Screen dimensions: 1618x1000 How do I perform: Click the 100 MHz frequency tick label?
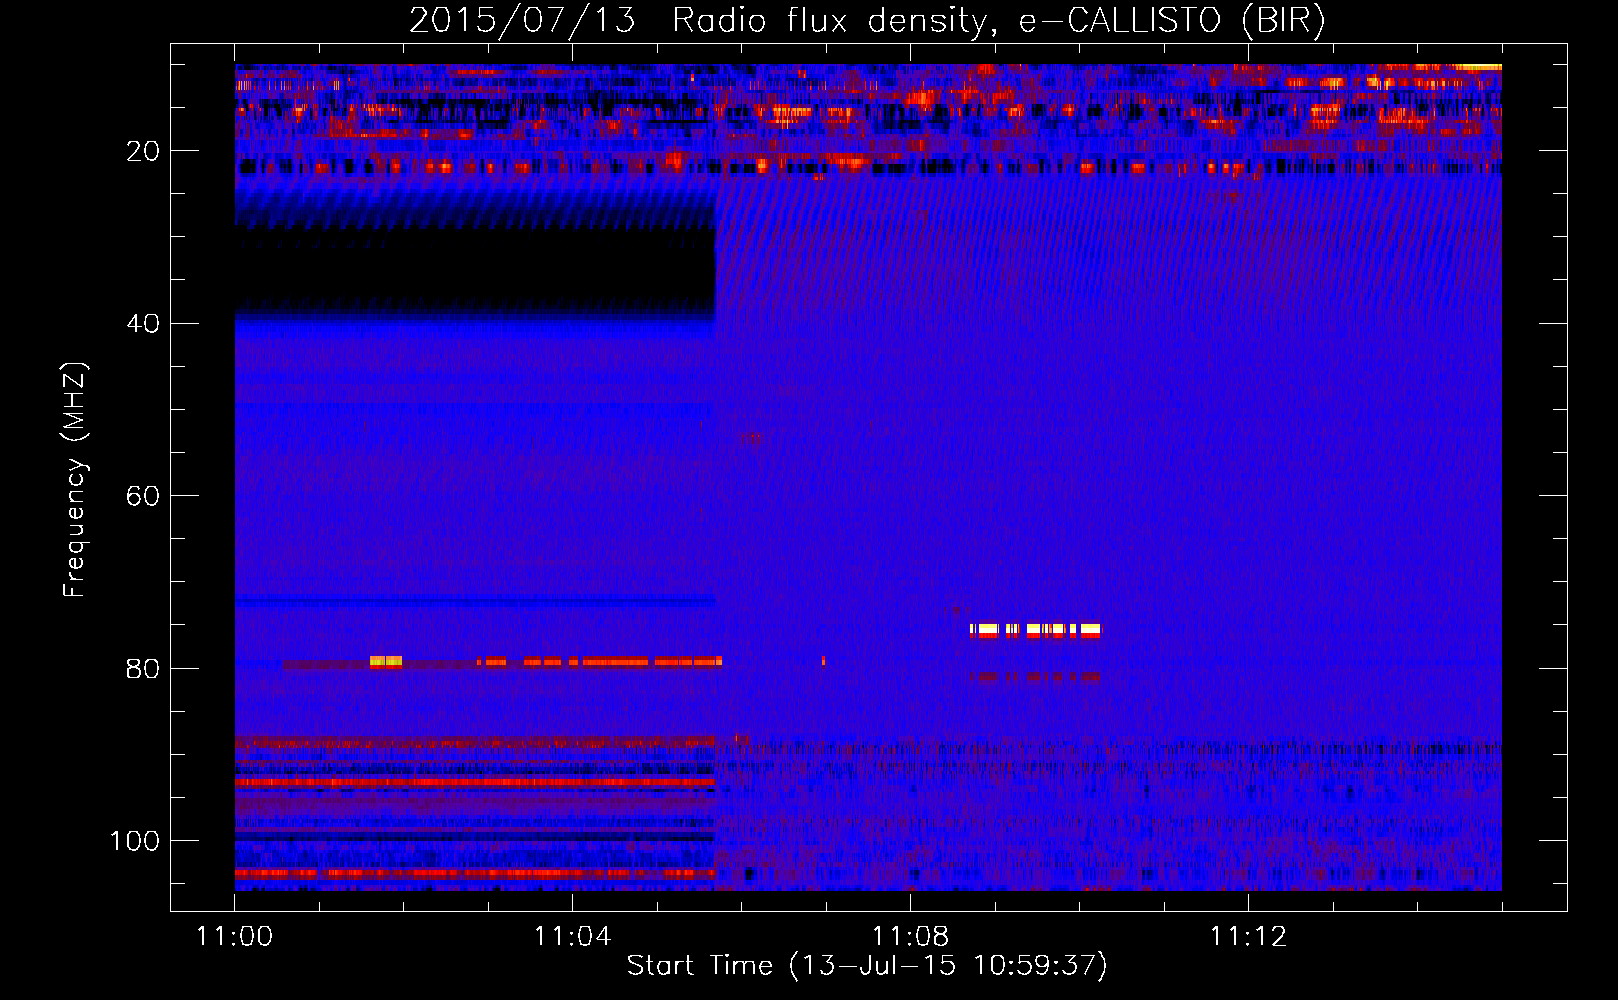coord(135,840)
